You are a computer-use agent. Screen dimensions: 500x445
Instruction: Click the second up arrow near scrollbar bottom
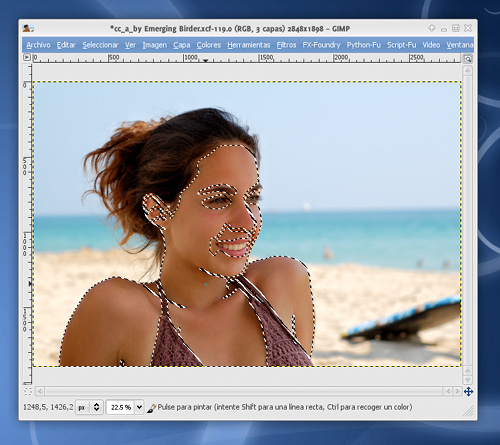468,371
